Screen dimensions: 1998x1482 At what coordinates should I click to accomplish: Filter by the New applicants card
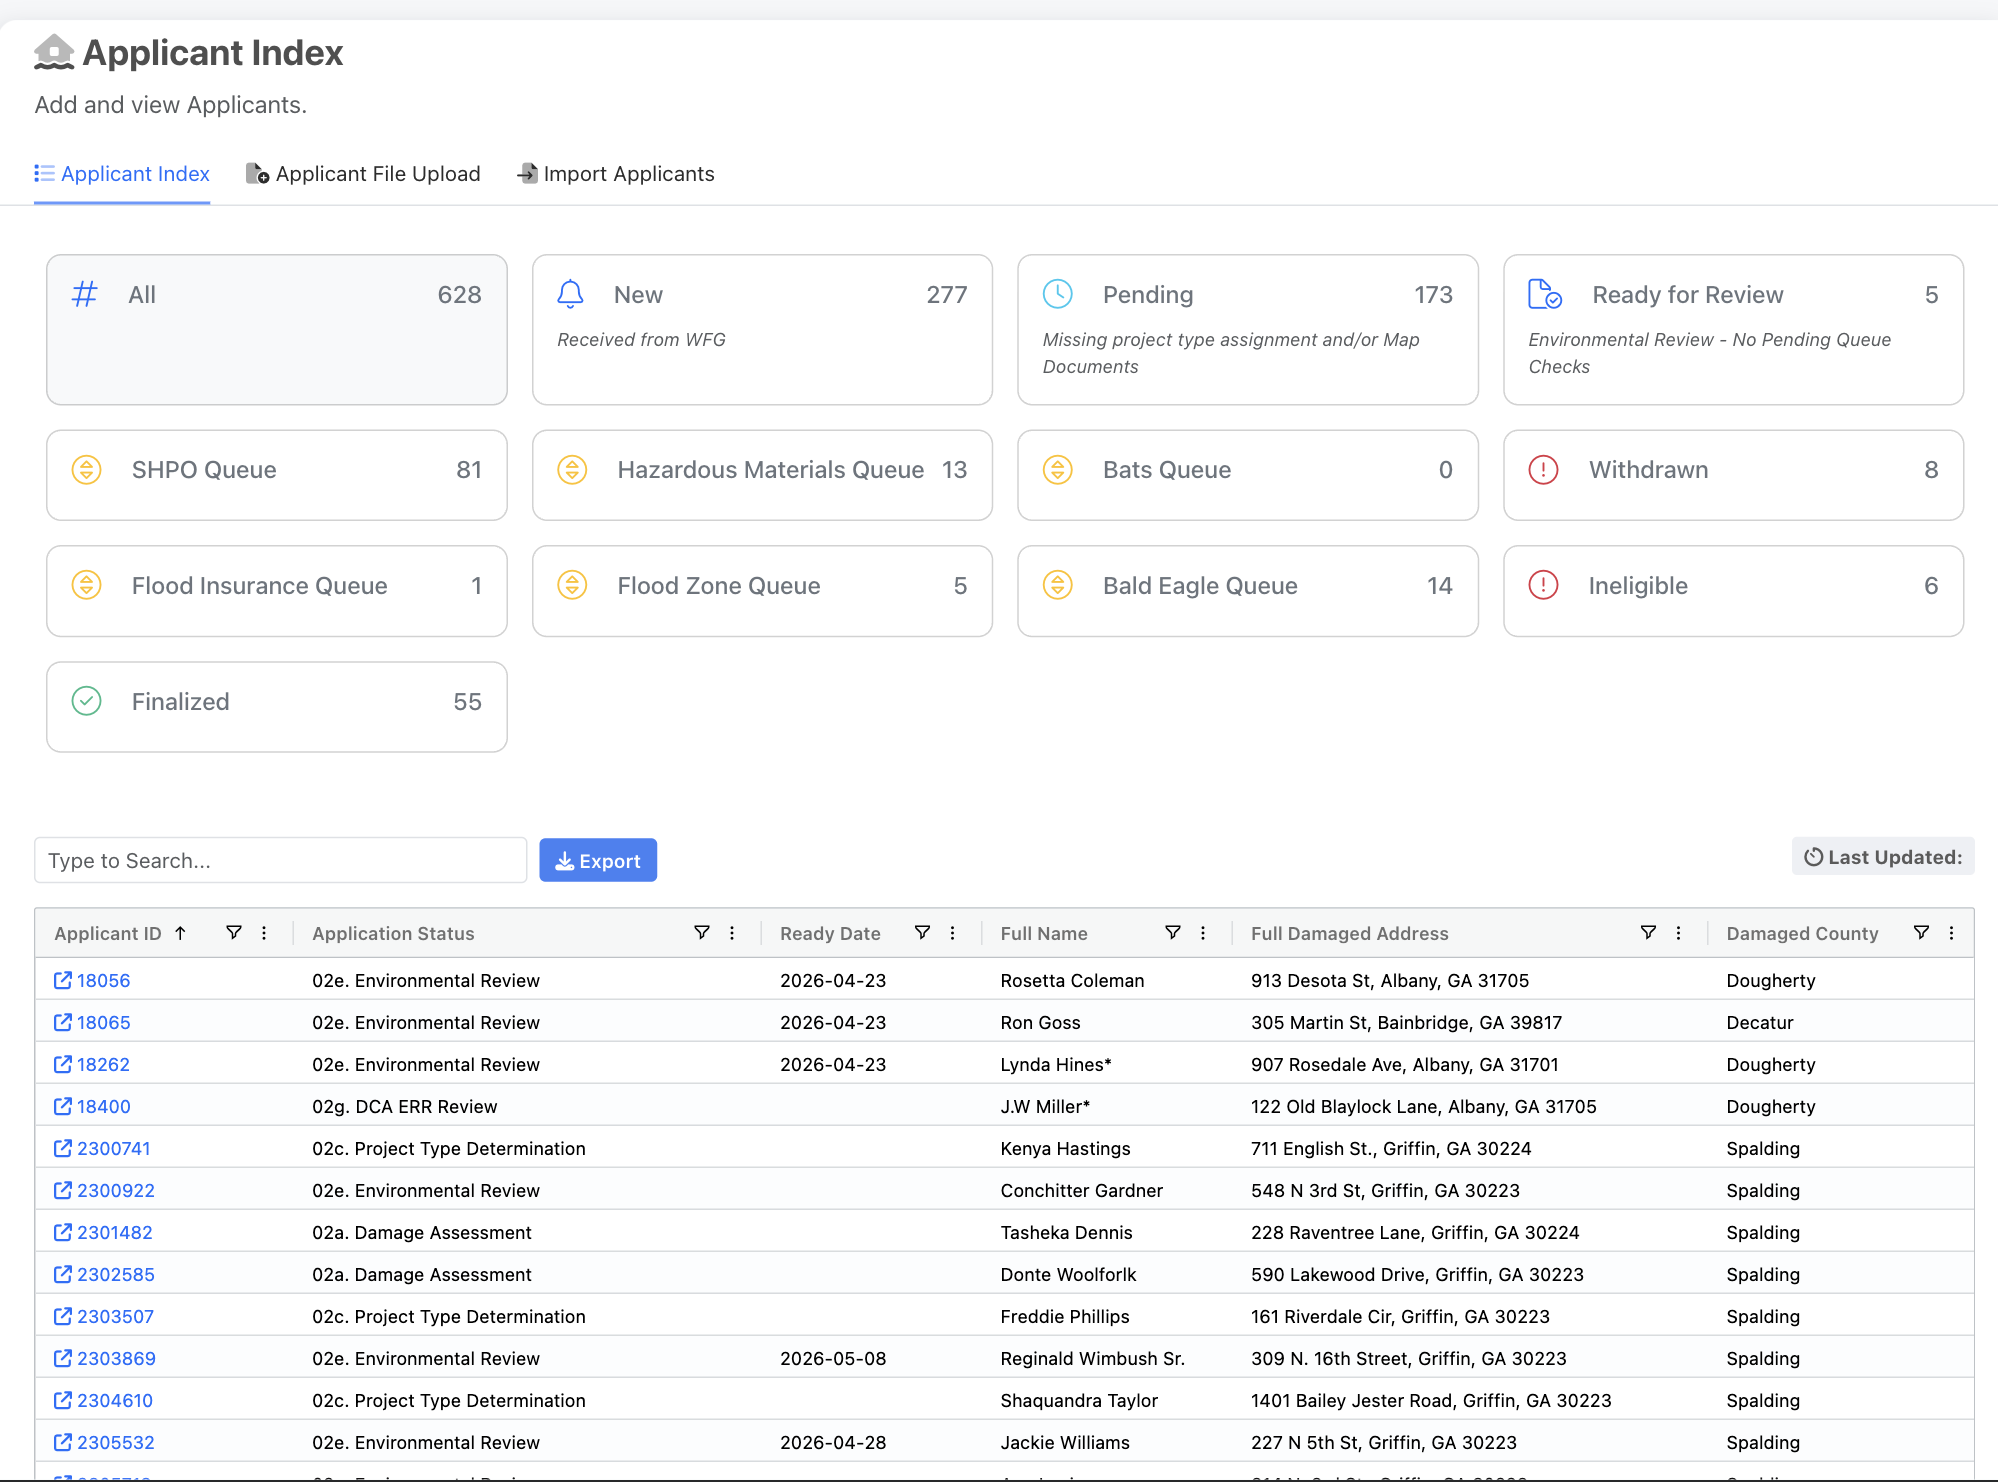pos(762,329)
